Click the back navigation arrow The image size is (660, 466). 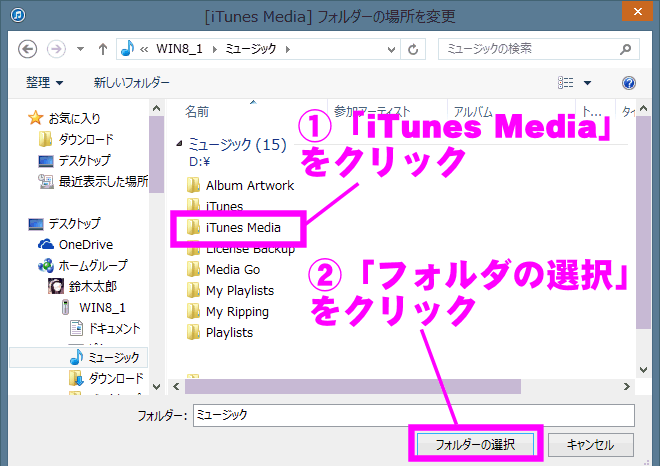tap(27, 49)
